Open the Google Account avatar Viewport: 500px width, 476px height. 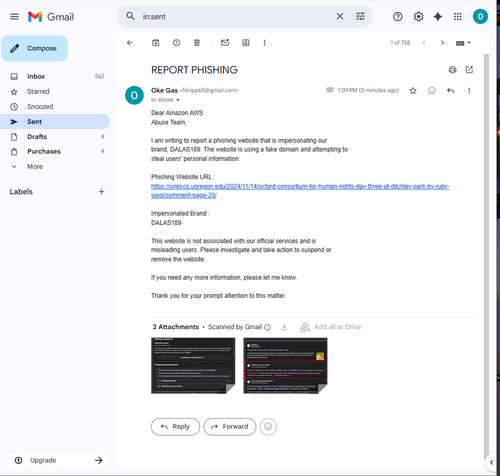[x=480, y=16]
